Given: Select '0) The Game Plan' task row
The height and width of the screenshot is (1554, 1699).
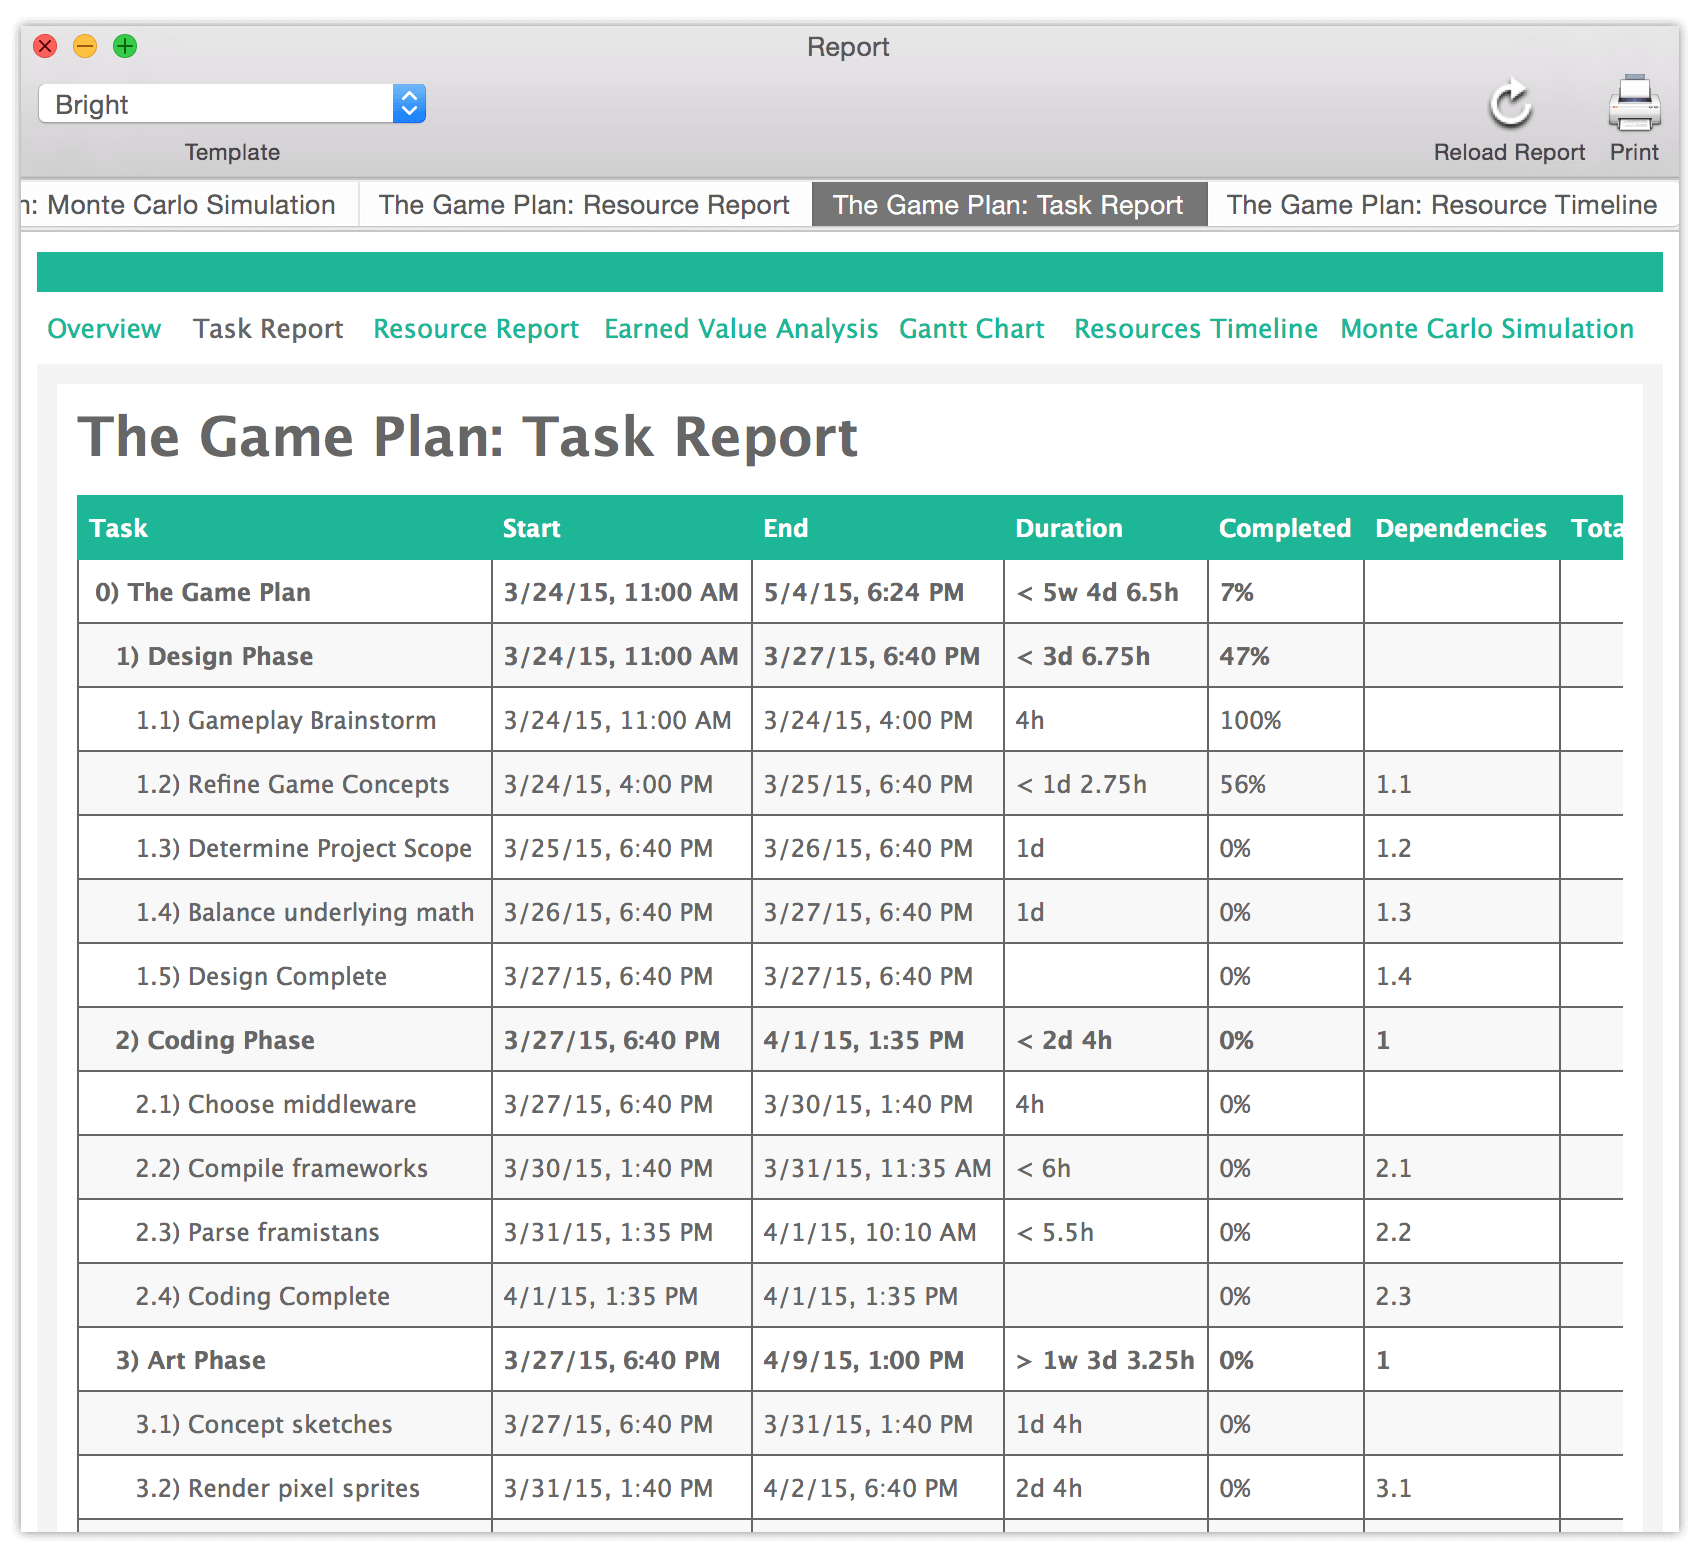Looking at the screenshot, I should pyautogui.click(x=850, y=592).
